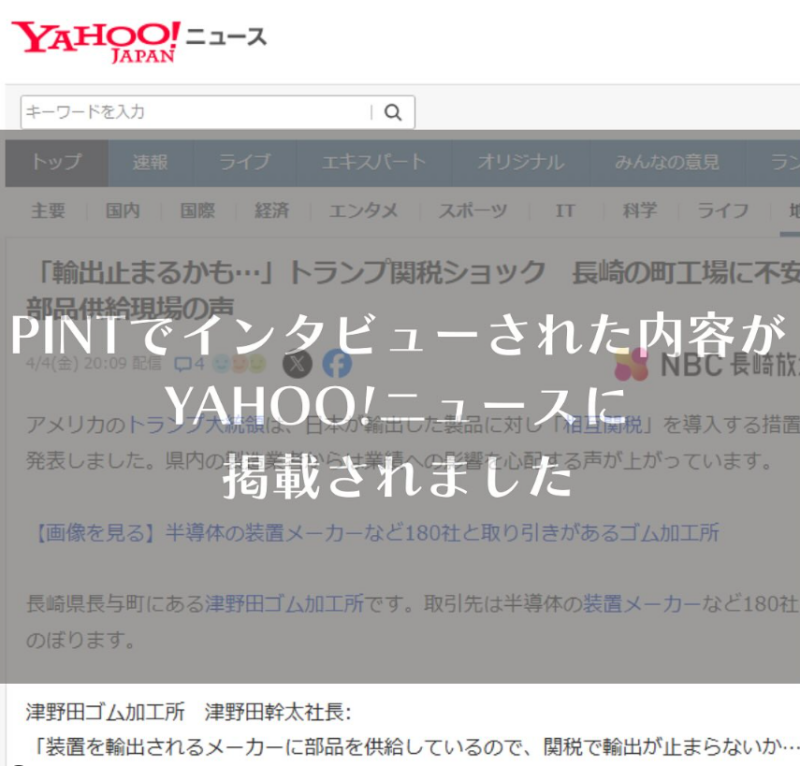Screen dimensions: 800x766
Task: Share the article on X
Action: tap(298, 364)
